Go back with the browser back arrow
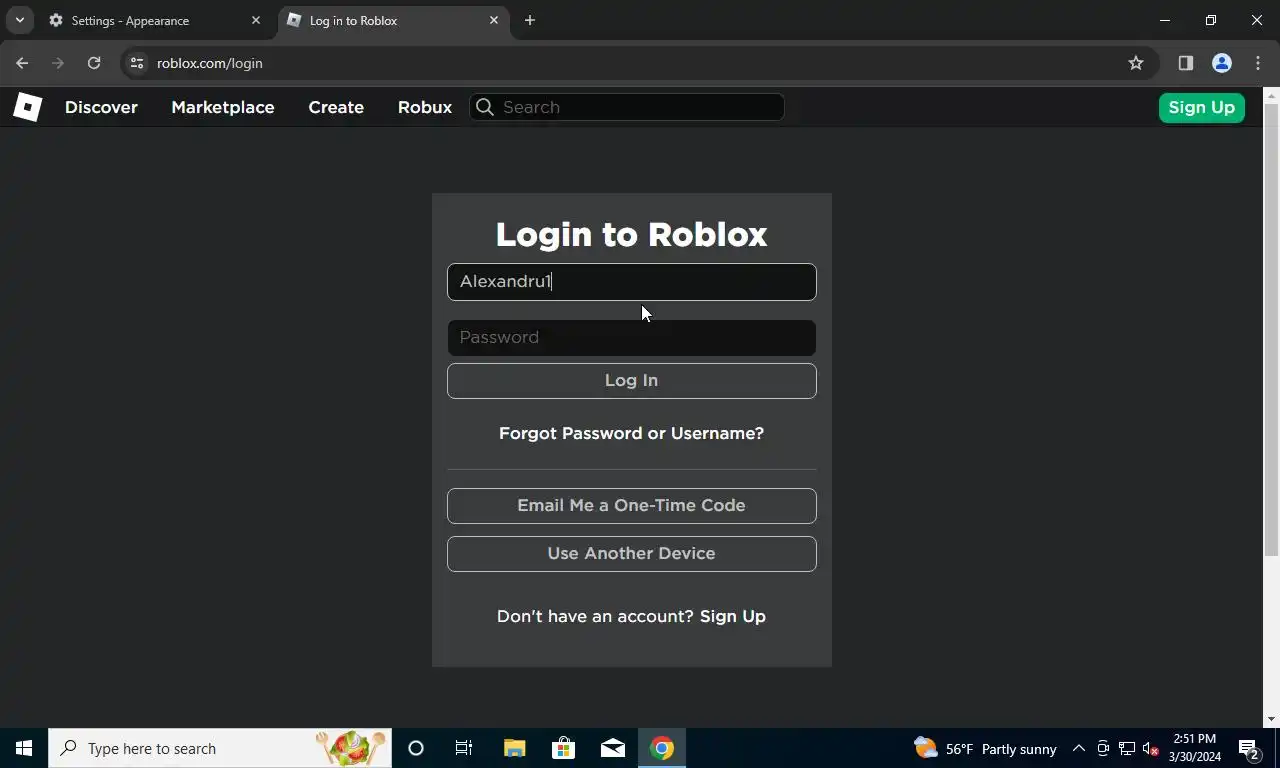Screen dimensions: 1280x768 coord(22,63)
